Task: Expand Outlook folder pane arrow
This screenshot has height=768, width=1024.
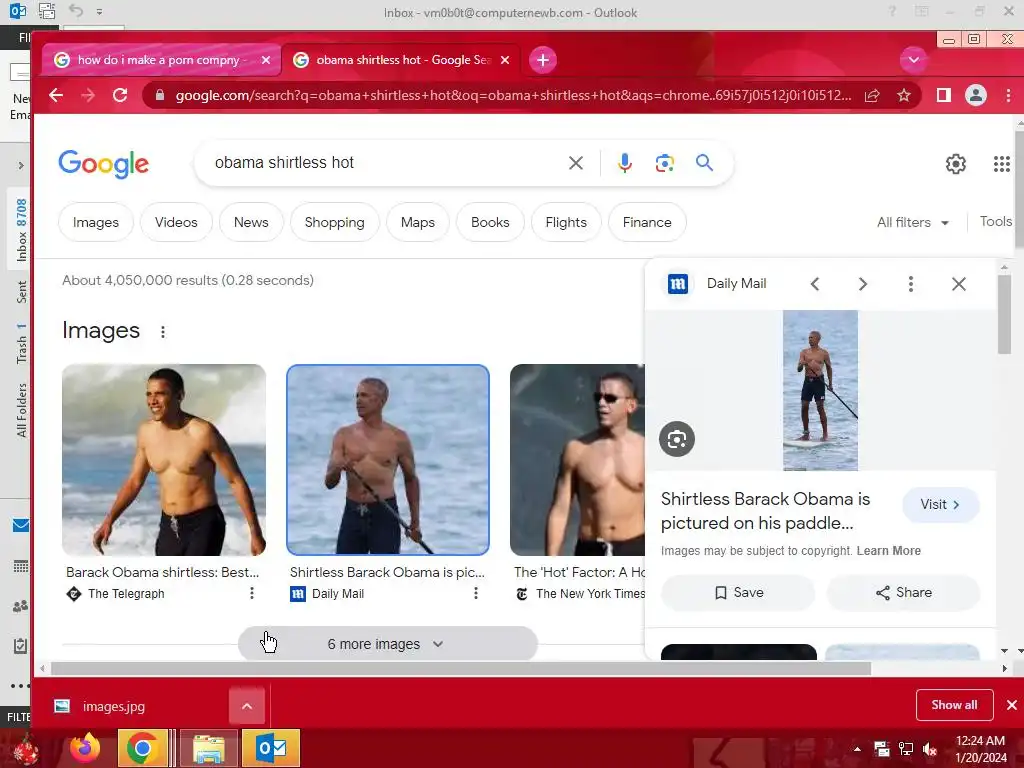Action: (x=21, y=166)
